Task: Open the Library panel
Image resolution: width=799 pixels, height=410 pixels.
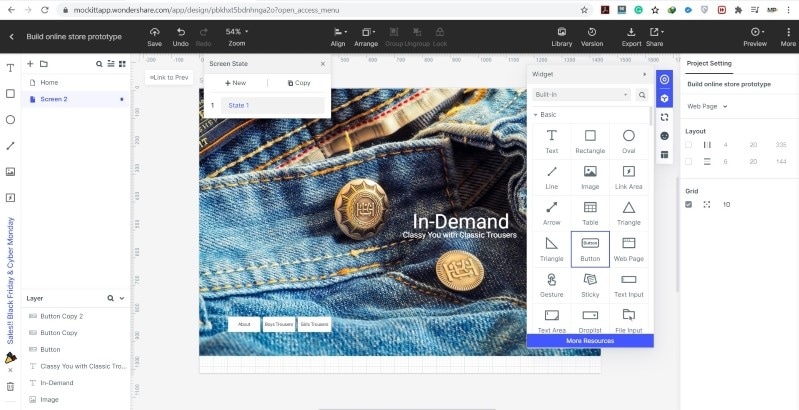Action: 562,32
